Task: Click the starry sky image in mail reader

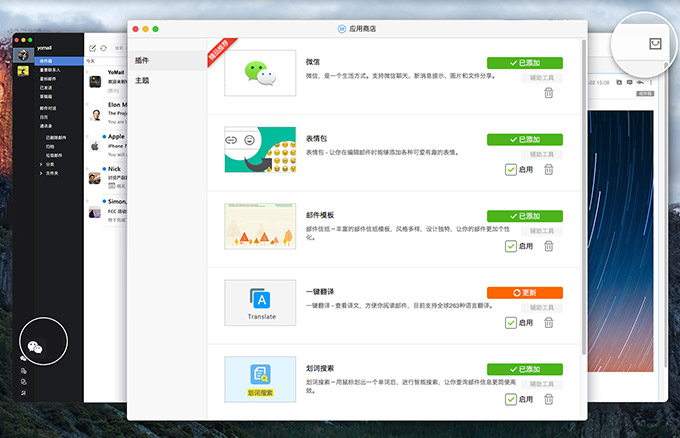Action: pyautogui.click(x=621, y=241)
